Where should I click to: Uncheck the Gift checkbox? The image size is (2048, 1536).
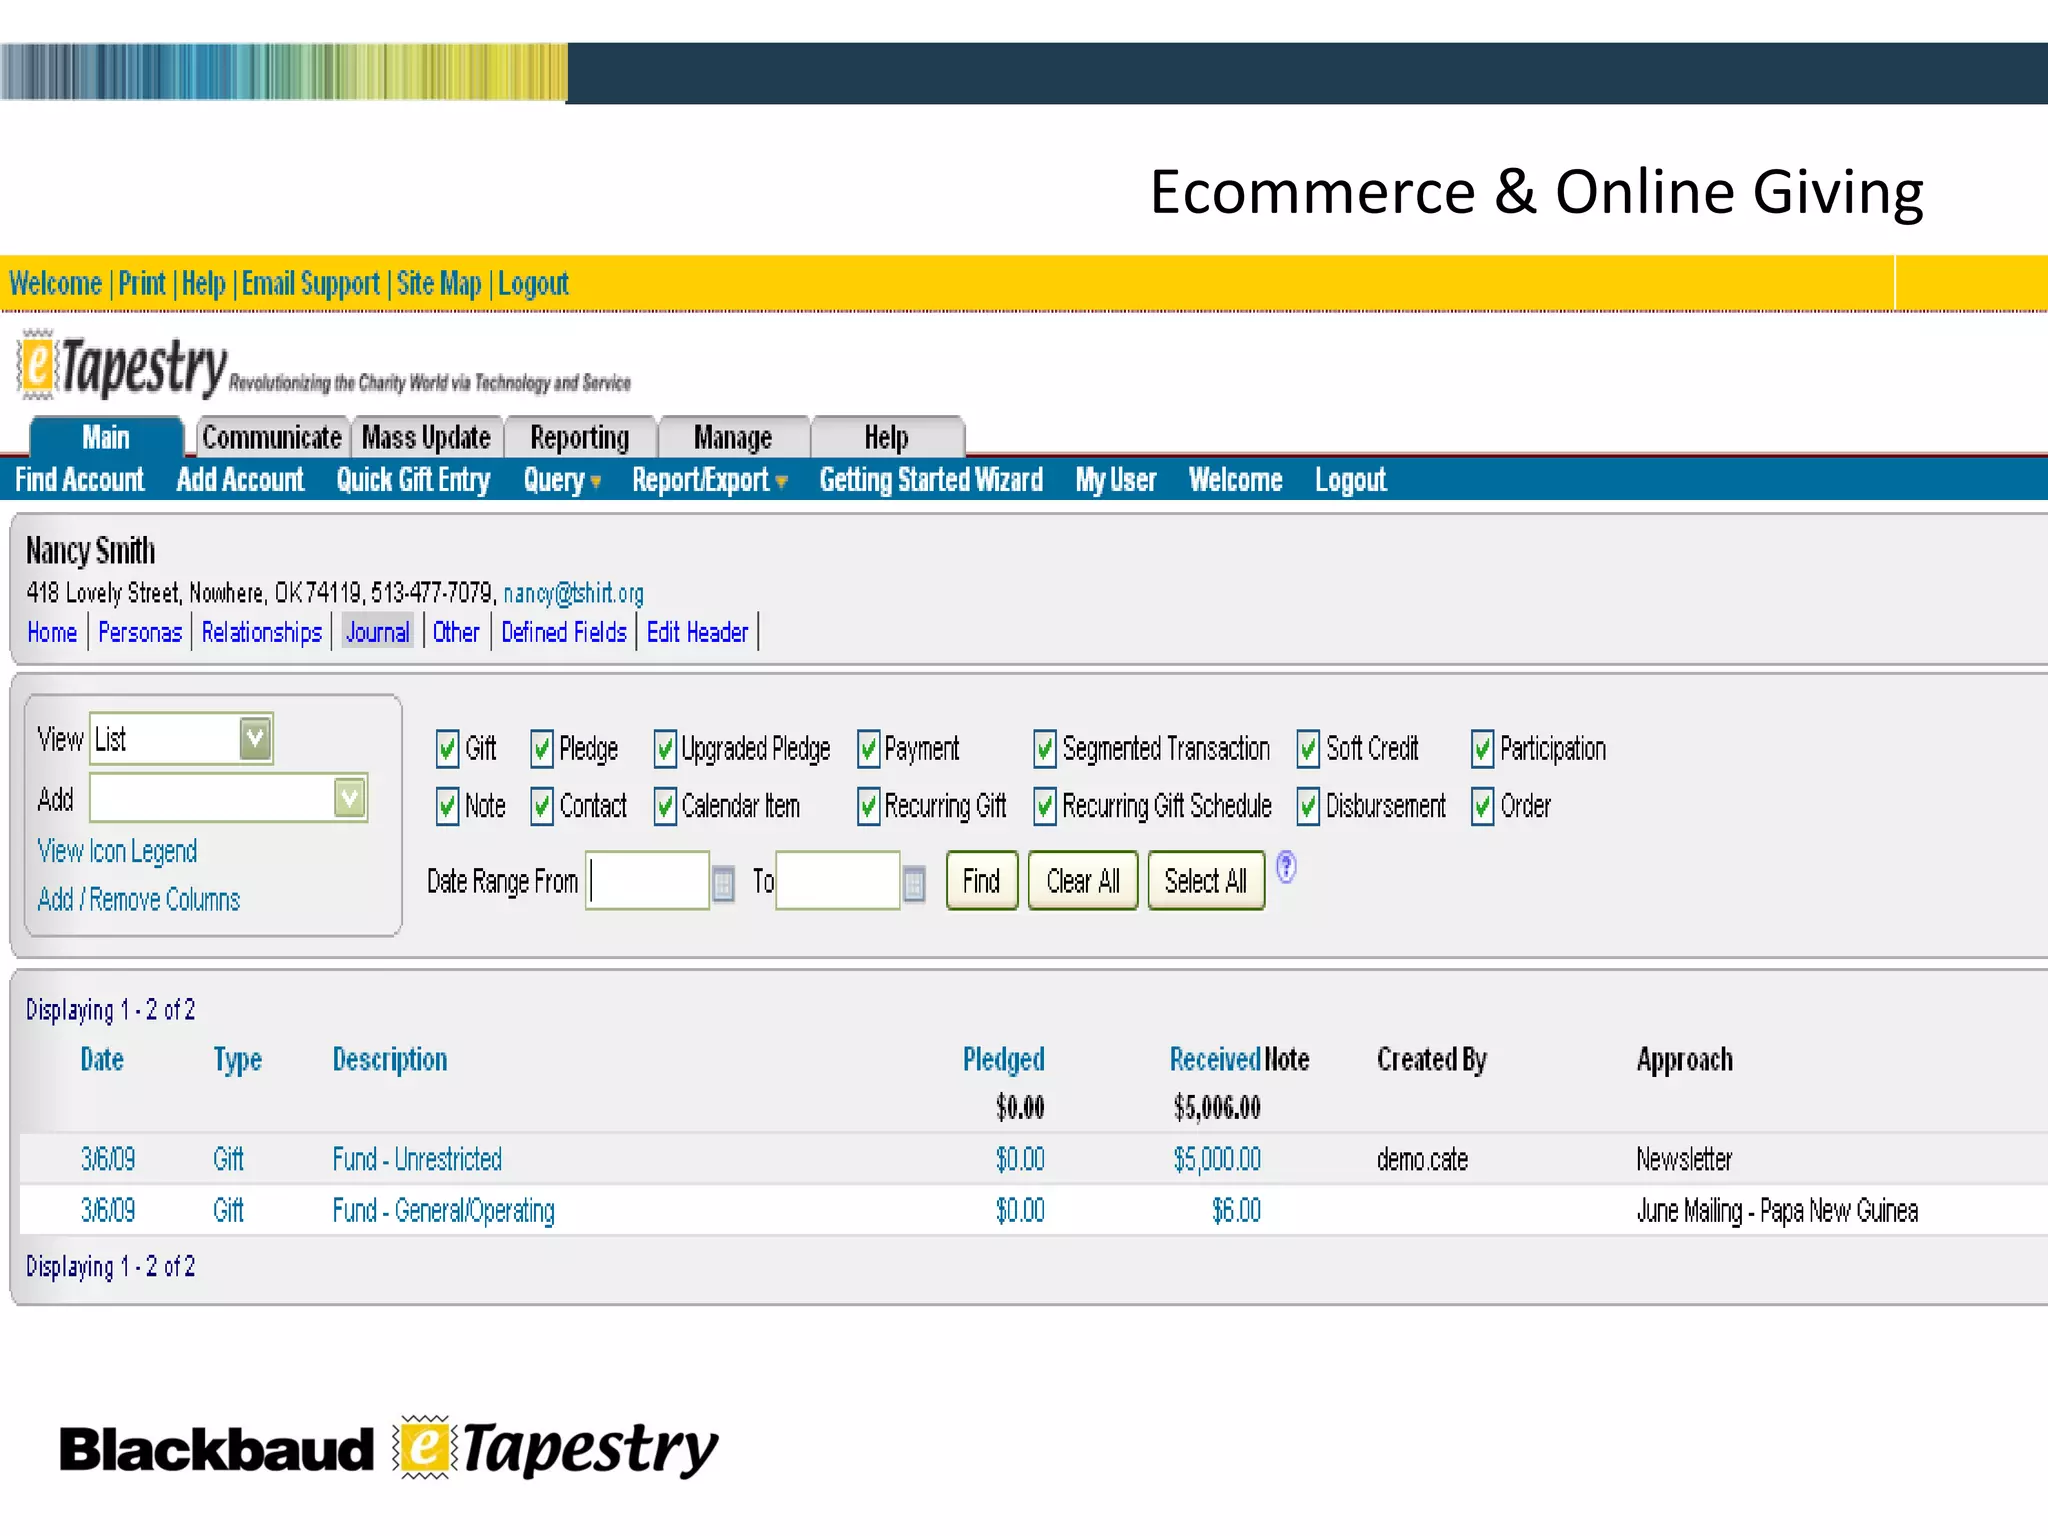(447, 748)
